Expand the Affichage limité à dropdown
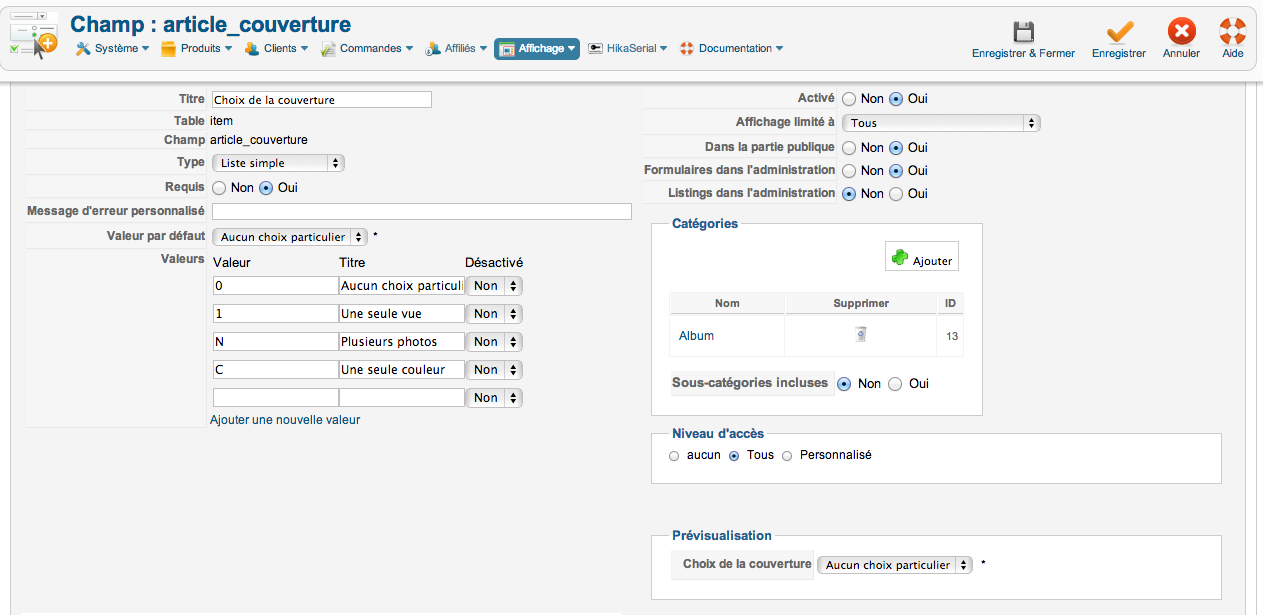Viewport: 1263px width, 615px height. click(940, 123)
